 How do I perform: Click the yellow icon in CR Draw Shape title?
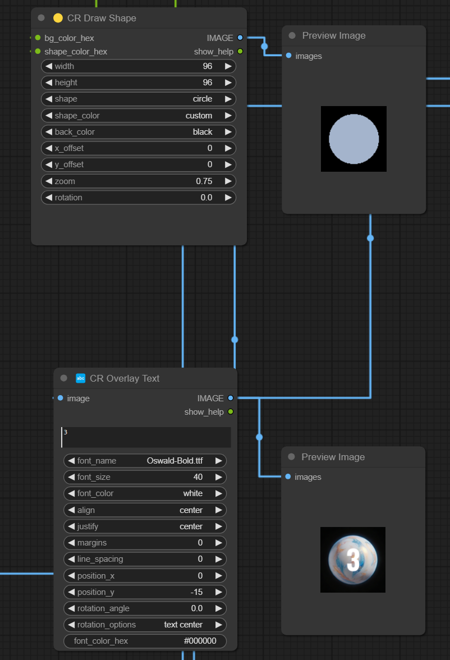58,18
